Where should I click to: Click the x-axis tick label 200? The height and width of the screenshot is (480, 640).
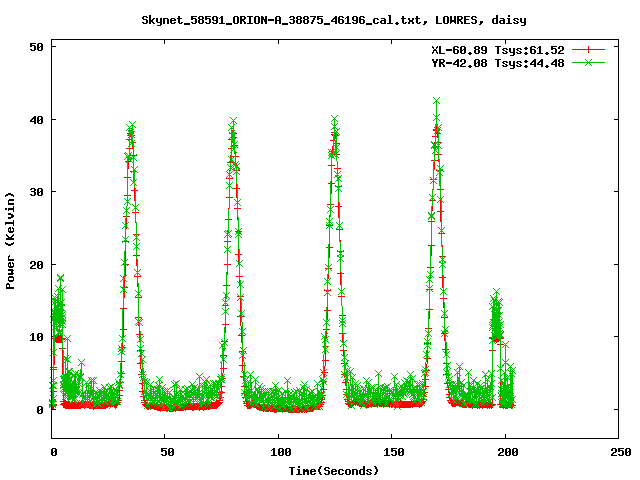point(508,452)
